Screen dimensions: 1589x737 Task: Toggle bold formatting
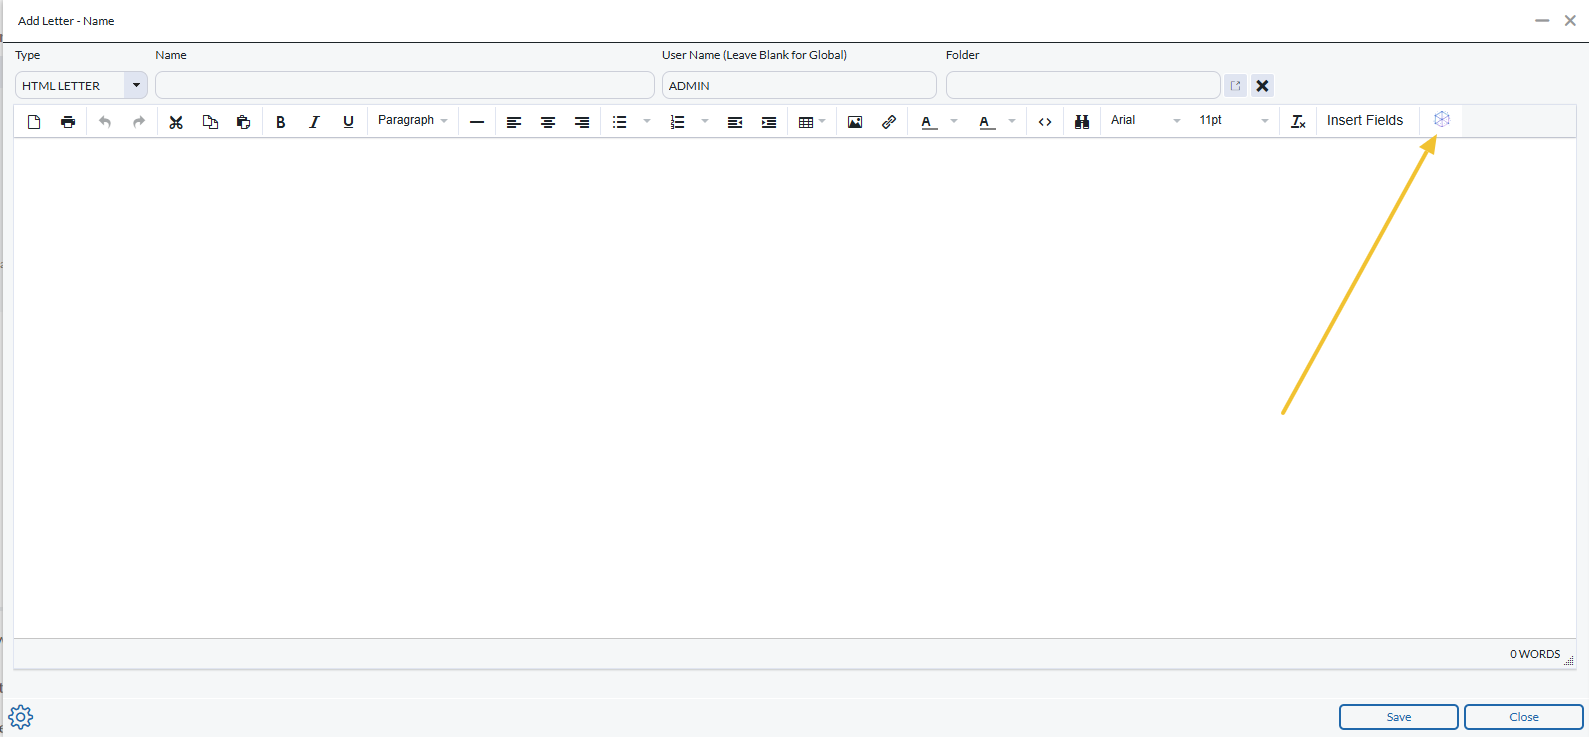pos(281,122)
